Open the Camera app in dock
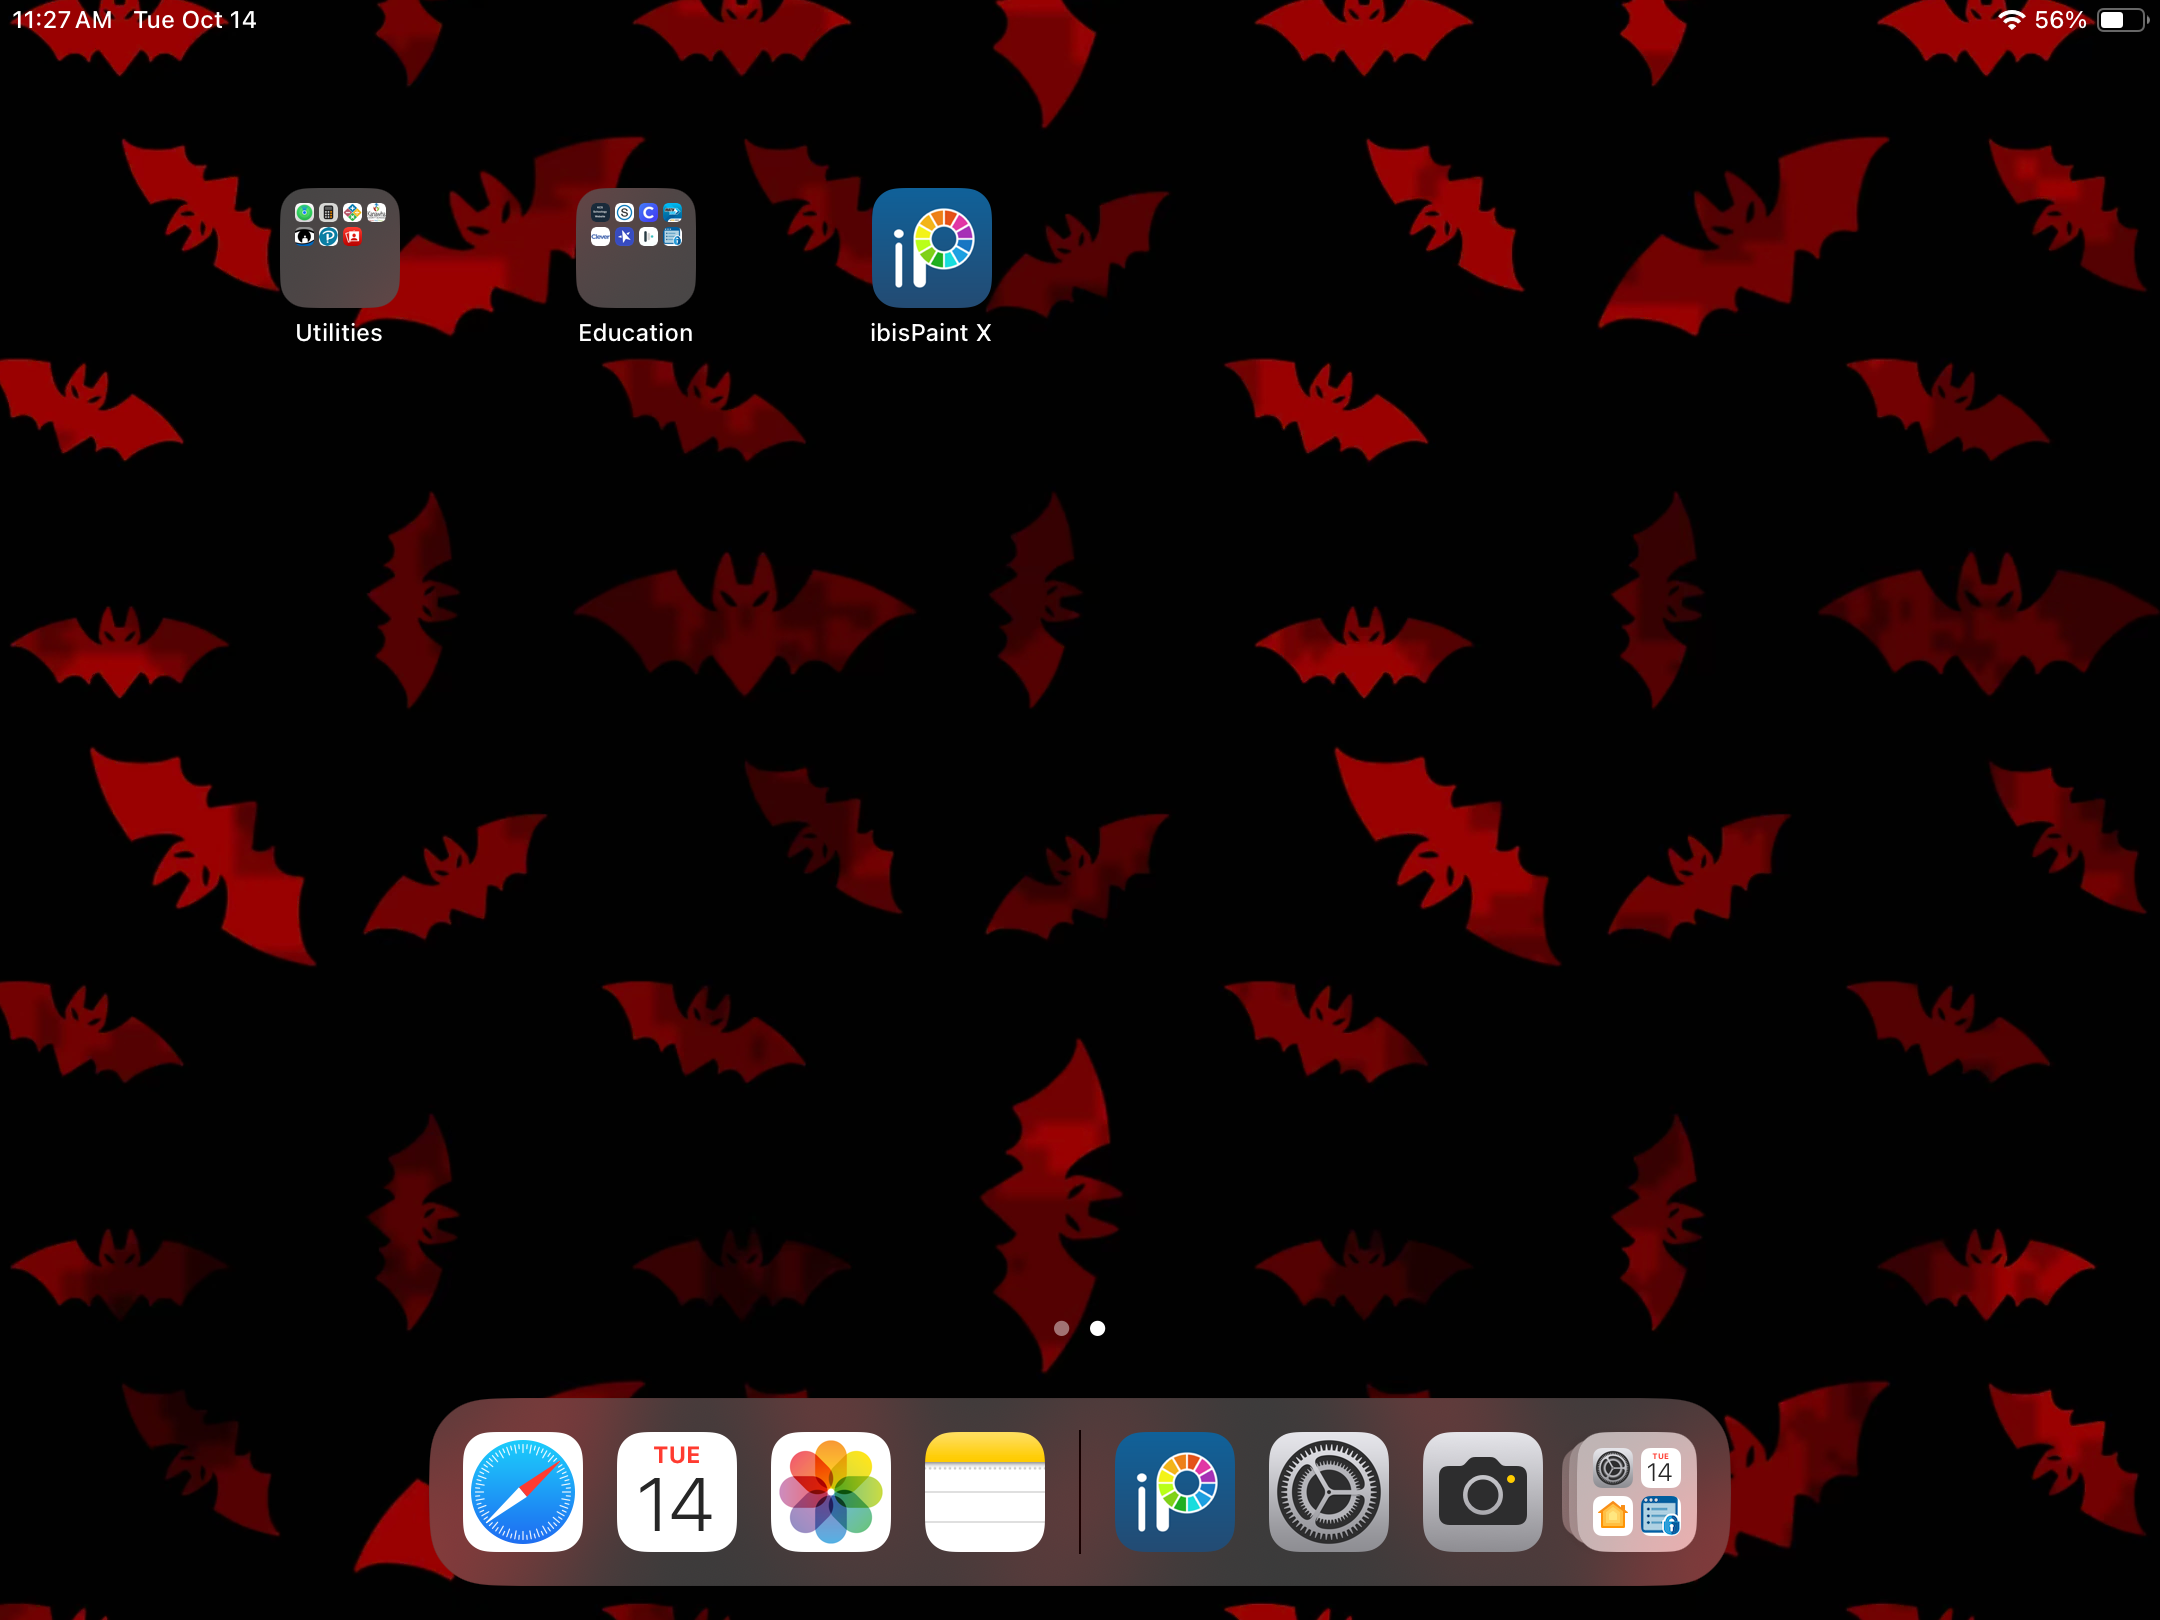2160x1620 pixels. pos(1483,1491)
